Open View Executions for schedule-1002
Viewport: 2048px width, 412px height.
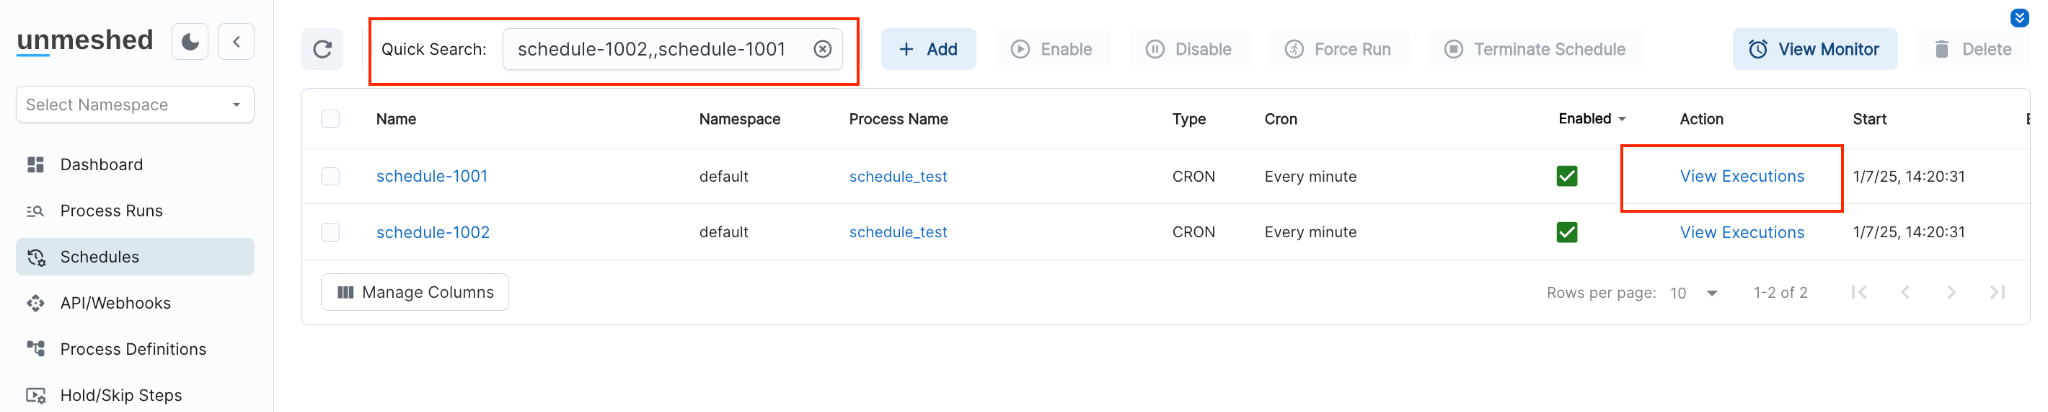[1742, 232]
